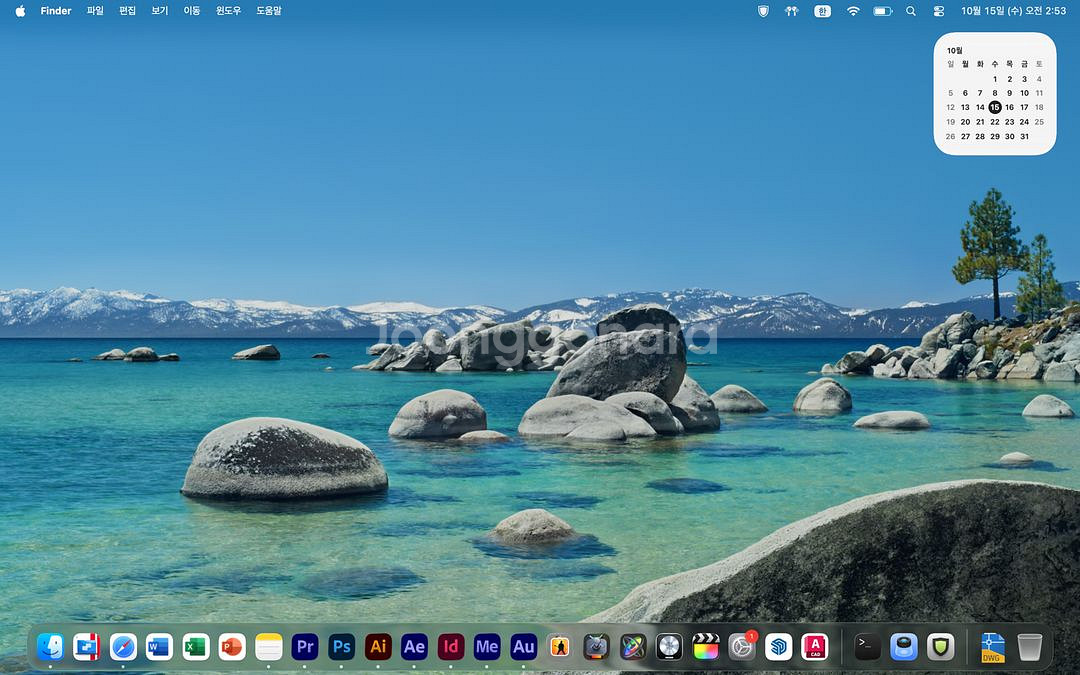Open the 파일 menu
The height and width of the screenshot is (675, 1080).
[94, 11]
